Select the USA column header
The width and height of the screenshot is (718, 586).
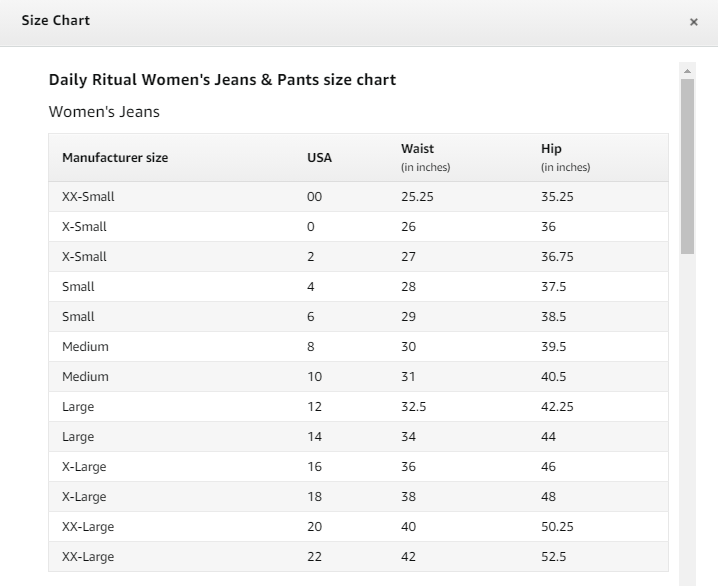click(x=319, y=157)
